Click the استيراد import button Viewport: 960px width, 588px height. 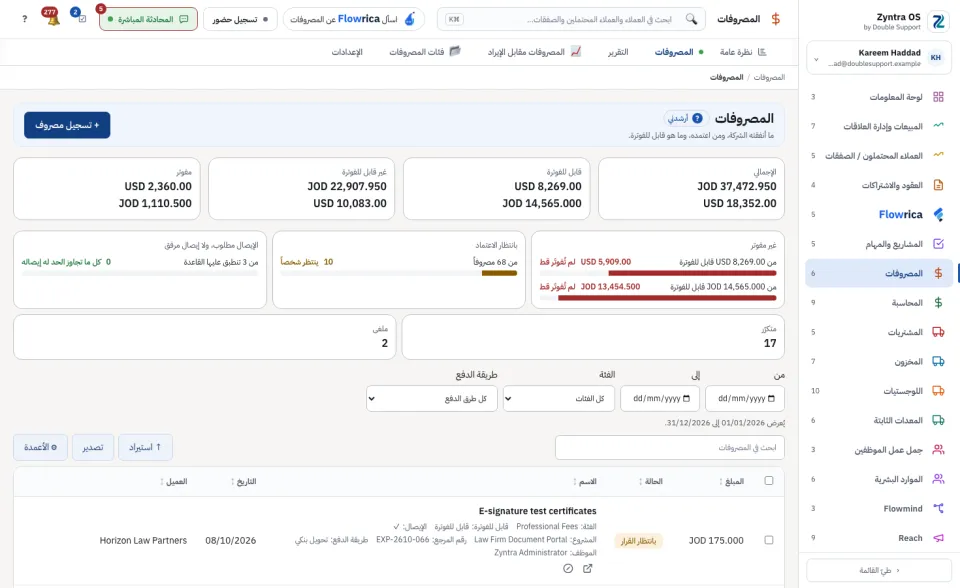(x=145, y=447)
